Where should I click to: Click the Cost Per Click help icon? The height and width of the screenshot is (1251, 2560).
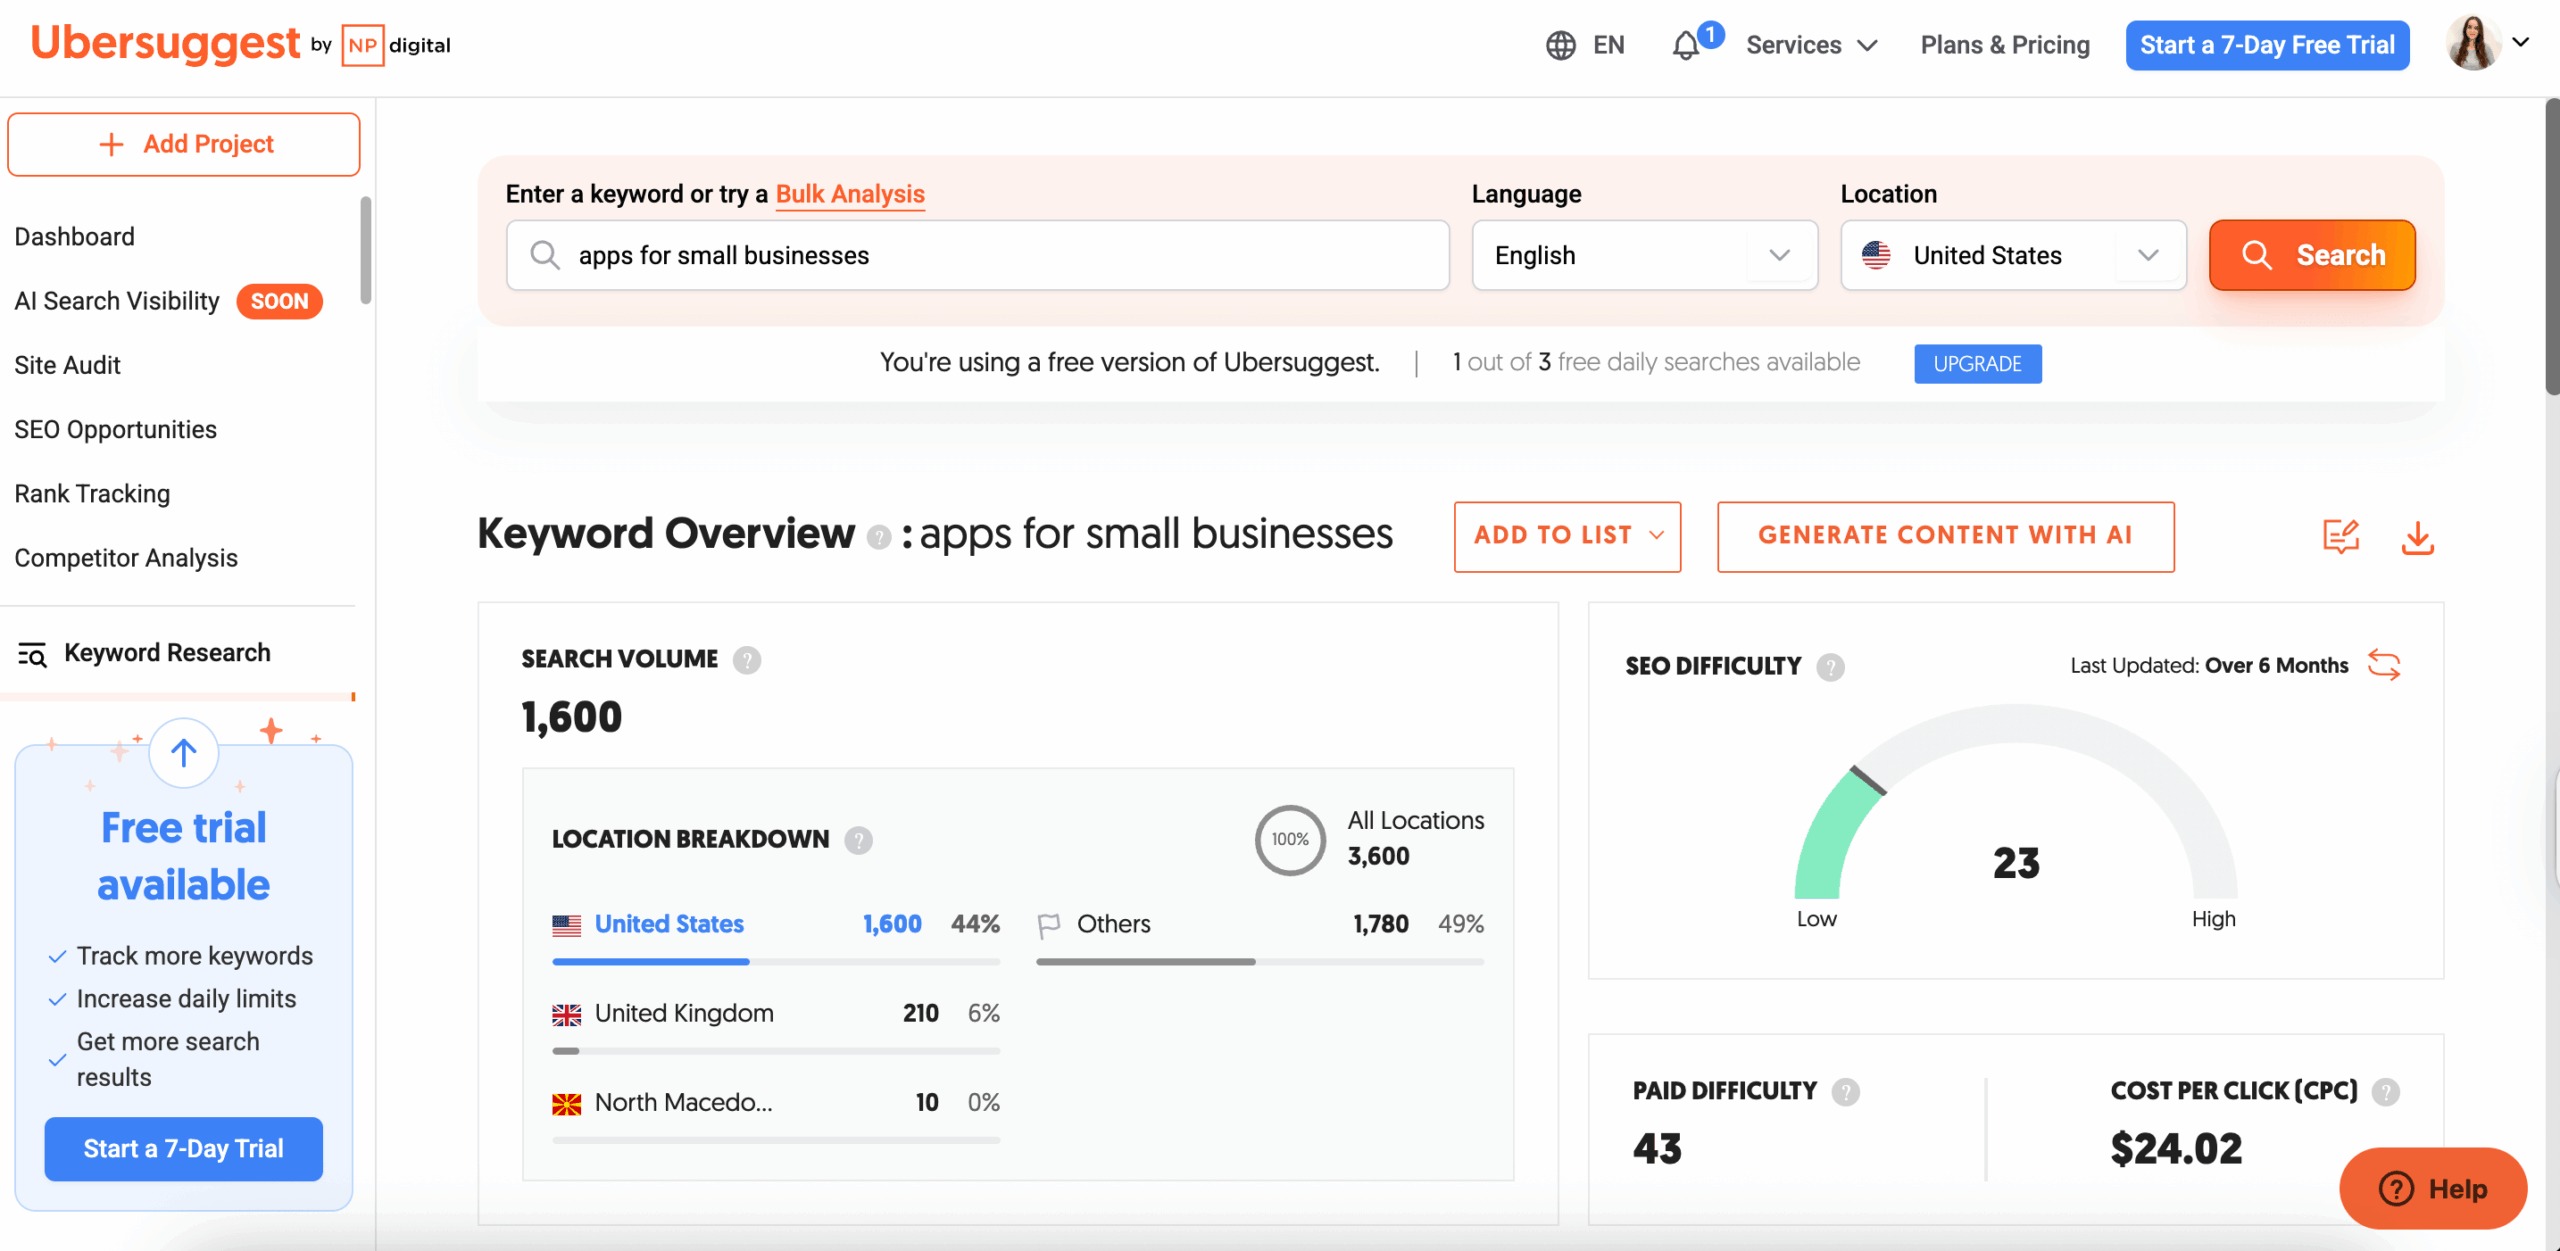click(2386, 1092)
